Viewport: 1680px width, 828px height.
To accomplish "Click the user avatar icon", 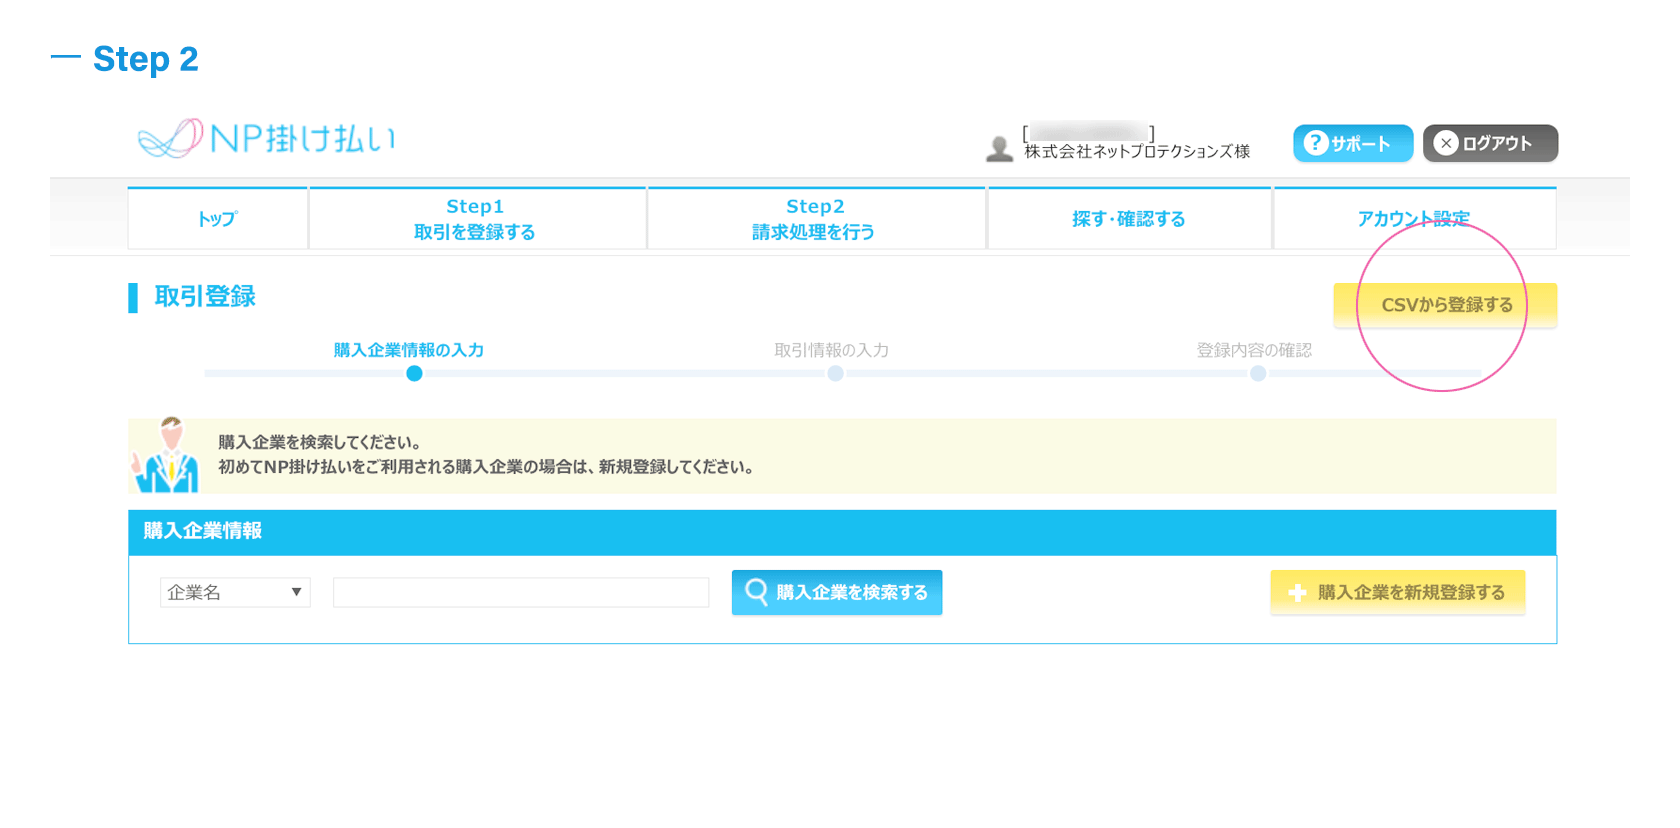I will [999, 149].
